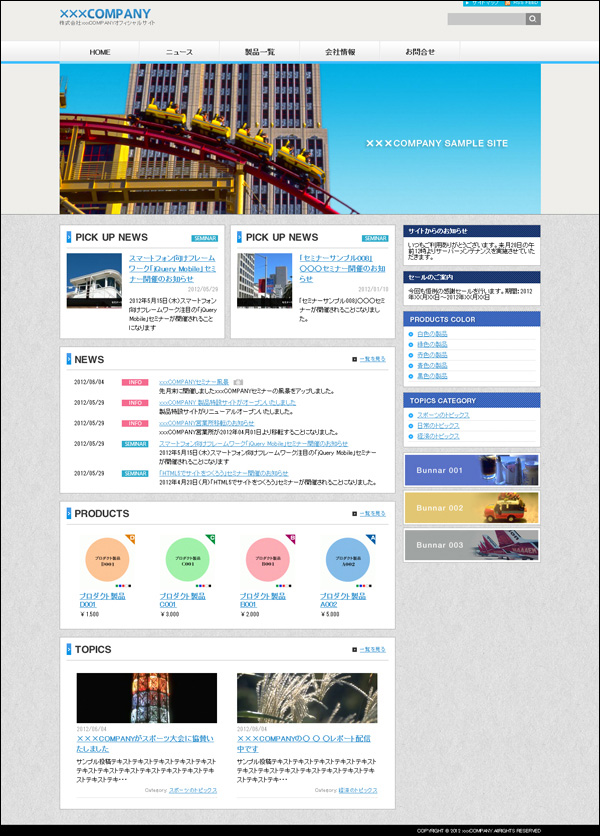Open the プロダクト製品 C001 link
This screenshot has width=600, height=836.
click(182, 600)
